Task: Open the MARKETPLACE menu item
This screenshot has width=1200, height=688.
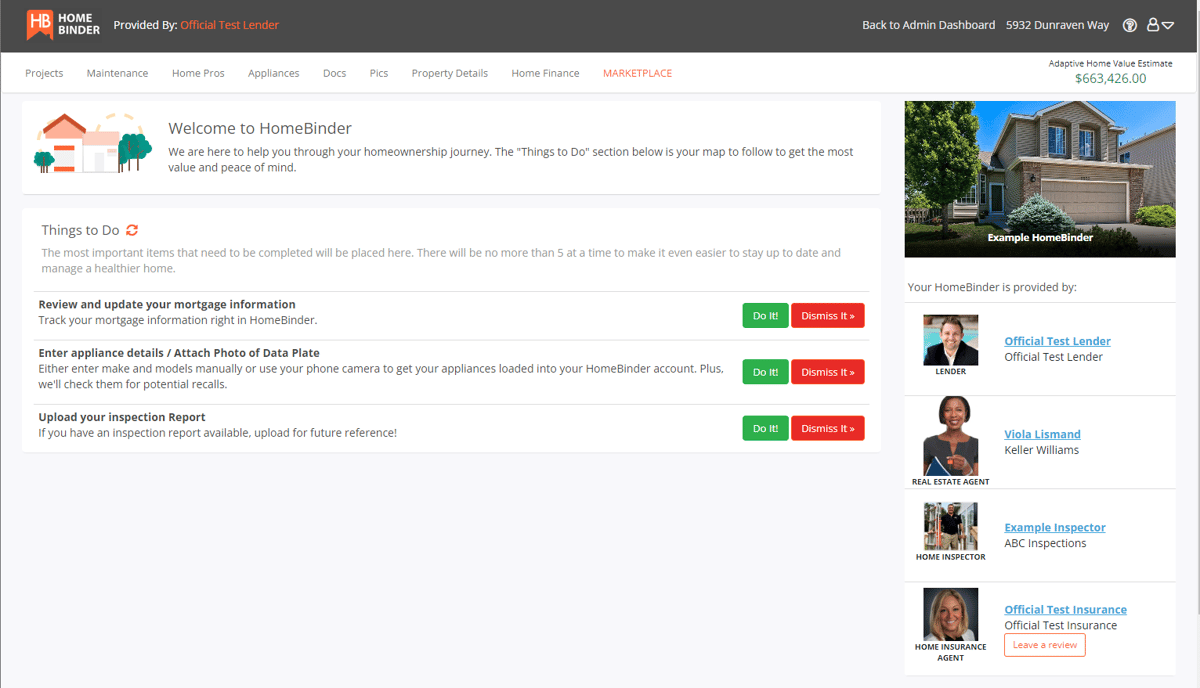Action: point(637,72)
